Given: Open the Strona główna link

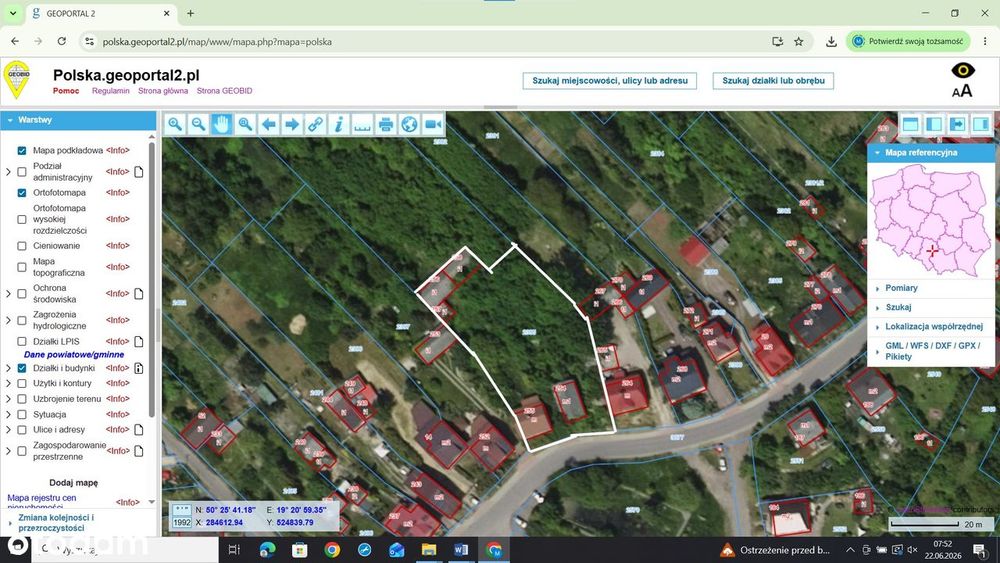Looking at the screenshot, I should [x=163, y=91].
